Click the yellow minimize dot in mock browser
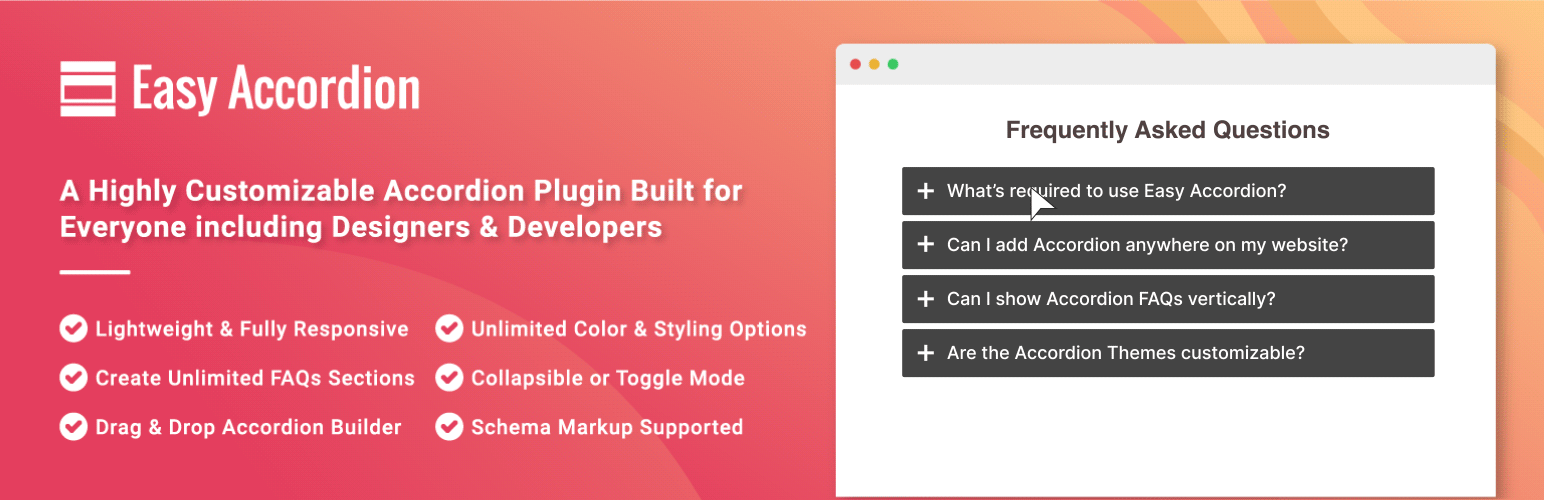Screen dimensions: 1544x500 874,64
